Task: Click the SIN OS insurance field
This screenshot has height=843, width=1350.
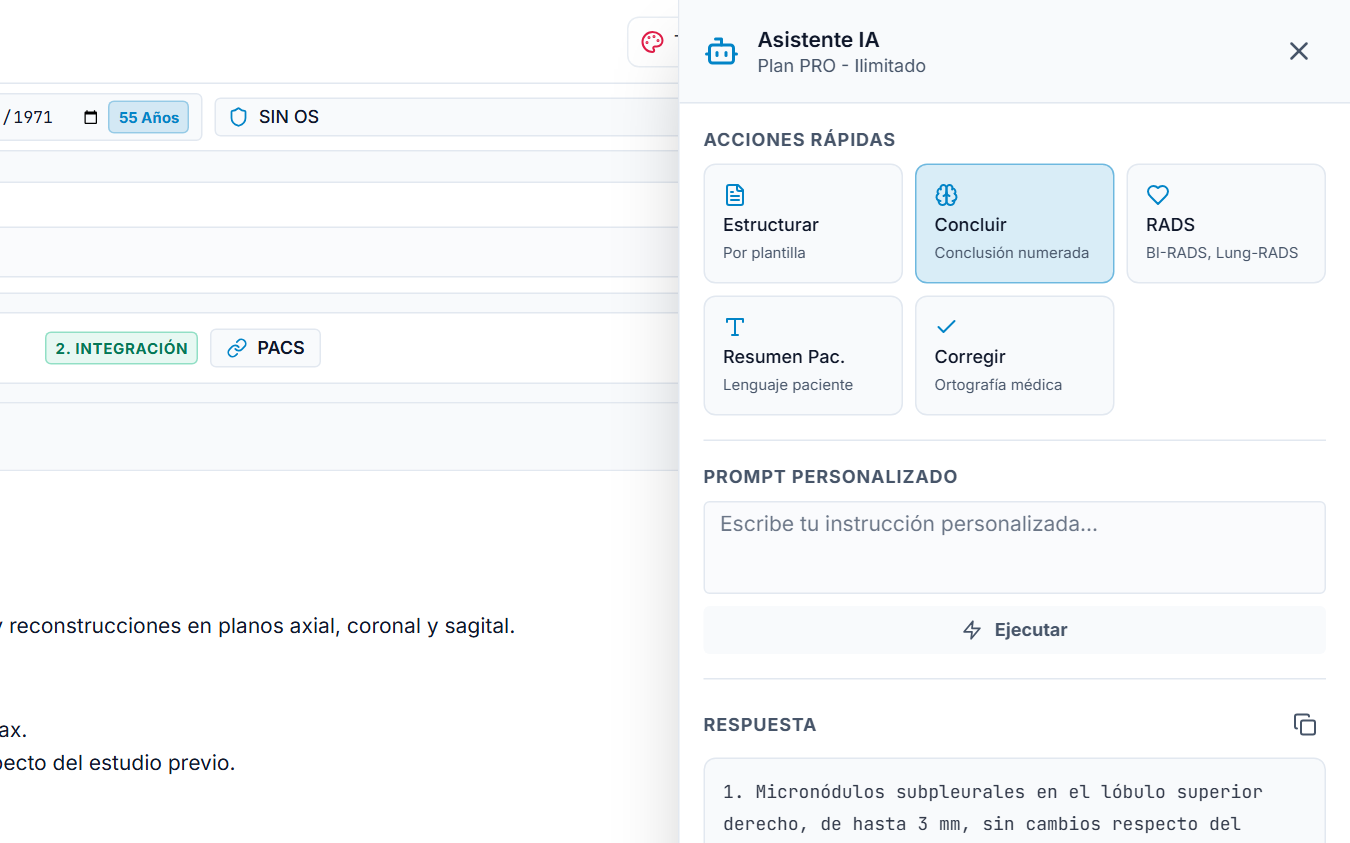Action: coord(447,117)
